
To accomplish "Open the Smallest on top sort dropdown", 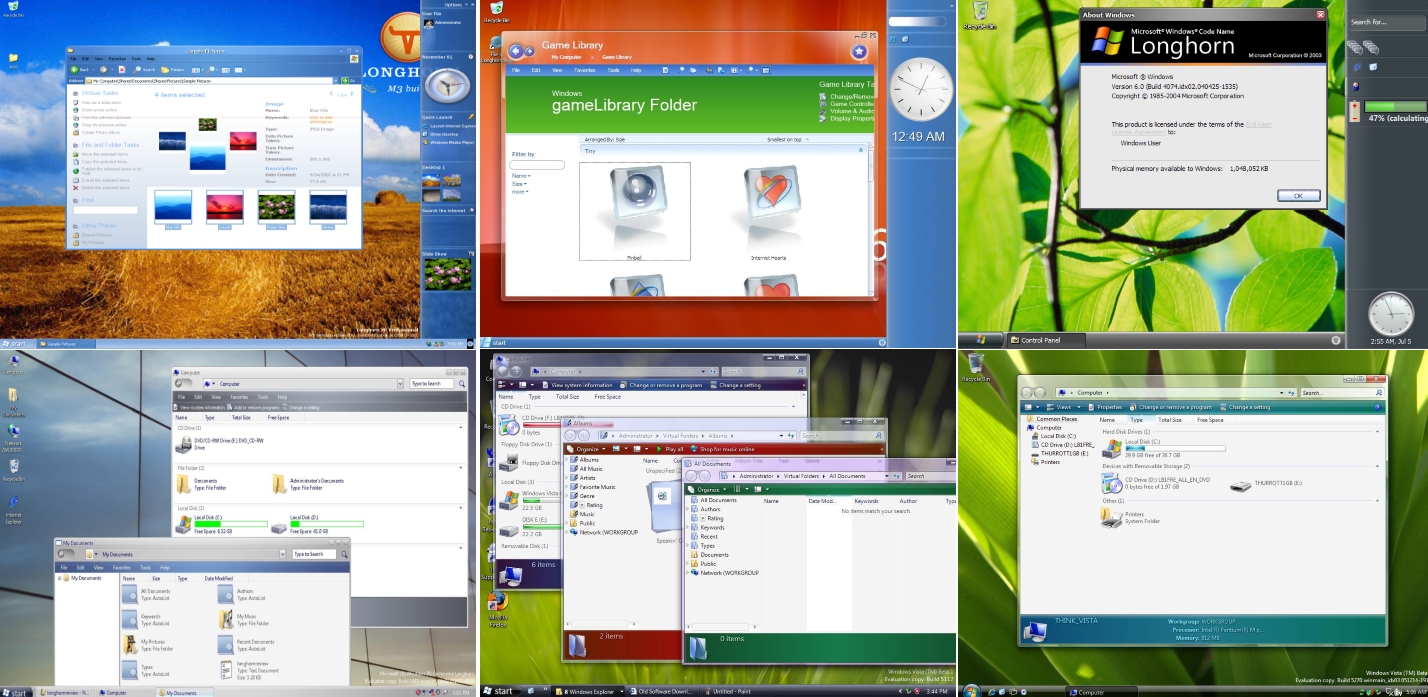I will tap(787, 139).
